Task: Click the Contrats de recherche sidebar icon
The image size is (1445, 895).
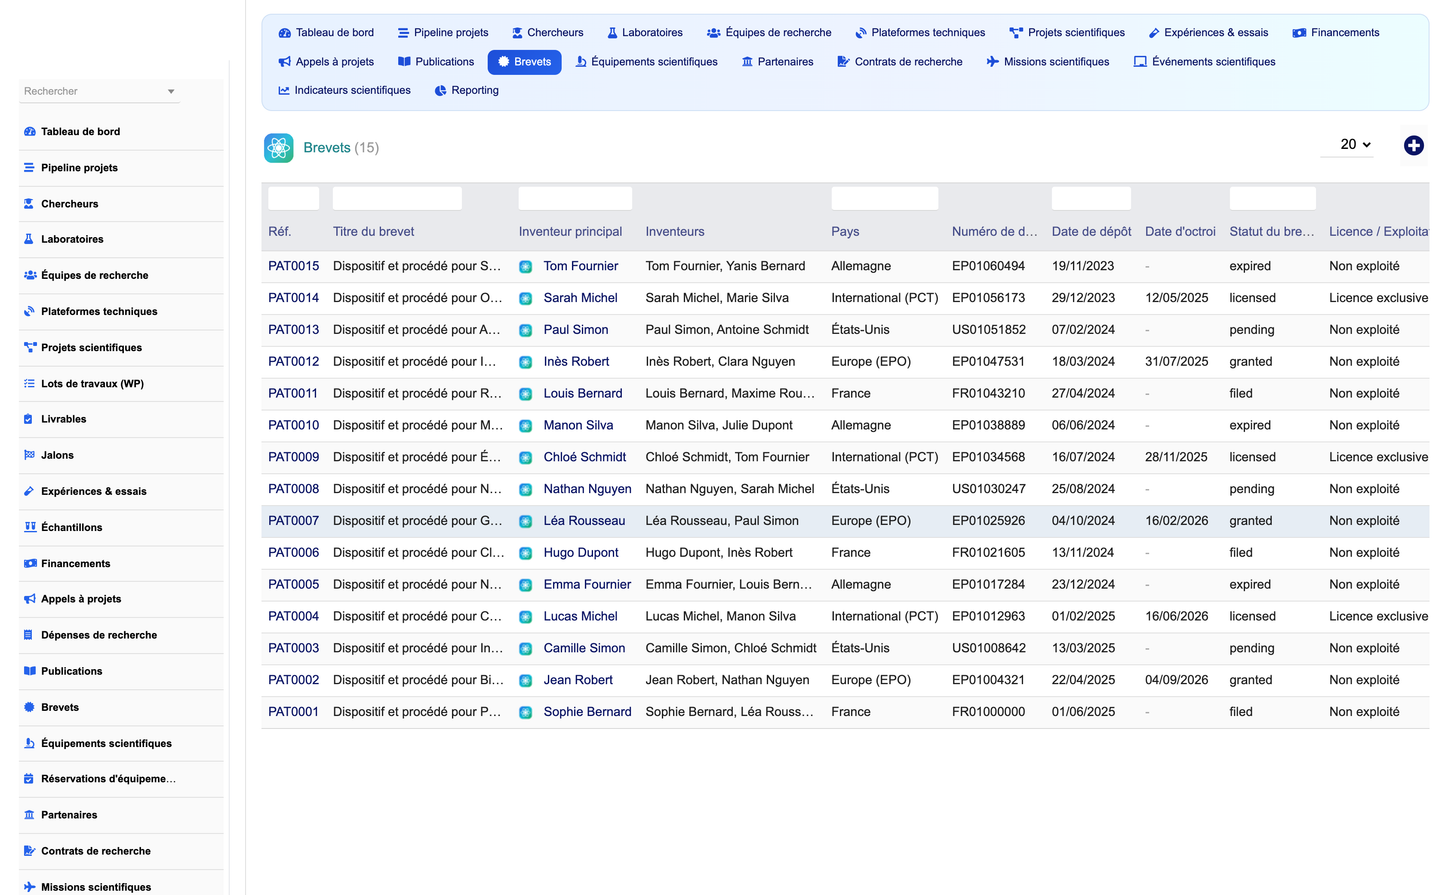Action: [30, 851]
